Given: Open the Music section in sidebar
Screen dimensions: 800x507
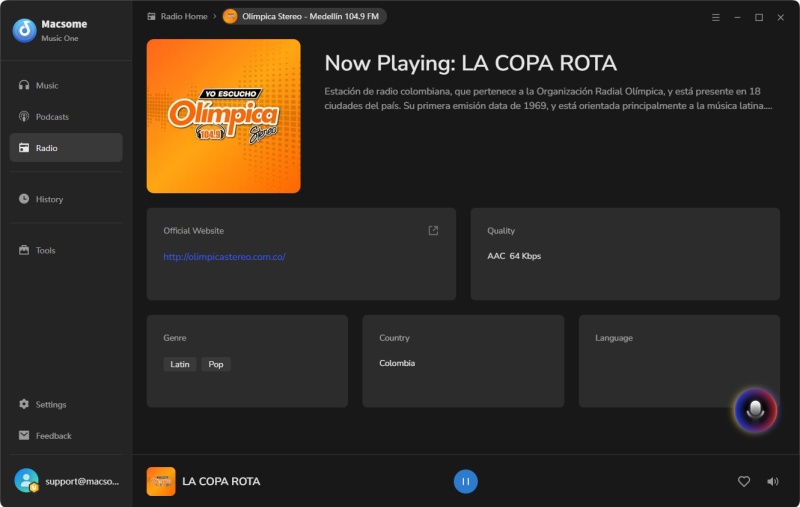Looking at the screenshot, I should [66, 85].
